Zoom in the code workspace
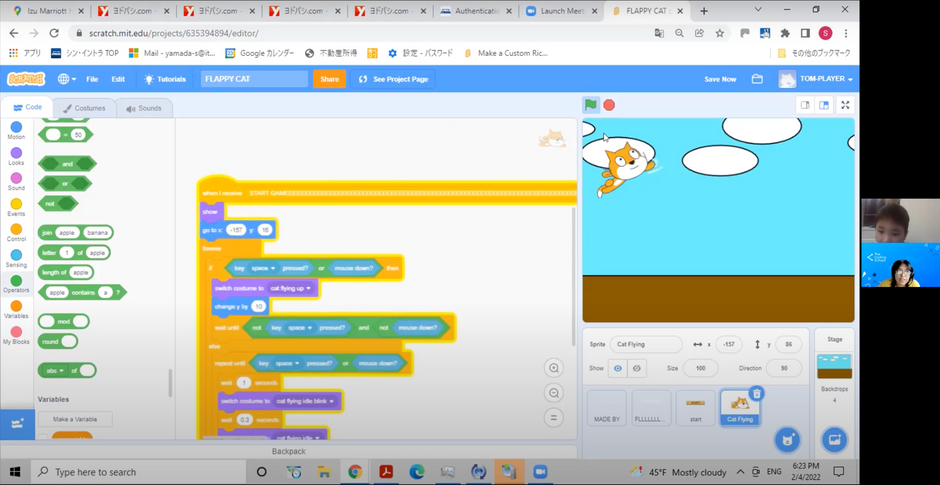 pos(554,367)
